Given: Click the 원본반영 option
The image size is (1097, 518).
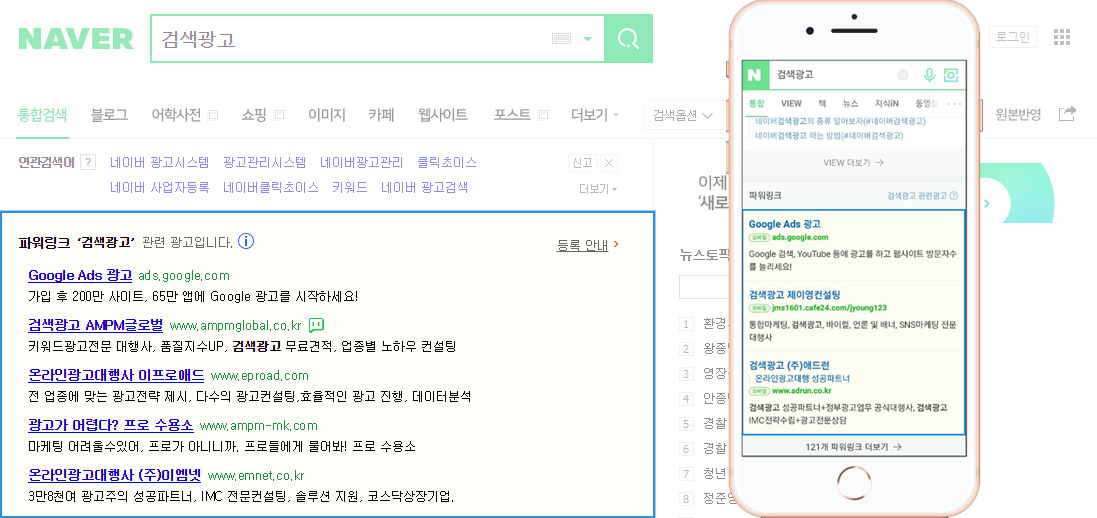Looking at the screenshot, I should pos(1018,115).
